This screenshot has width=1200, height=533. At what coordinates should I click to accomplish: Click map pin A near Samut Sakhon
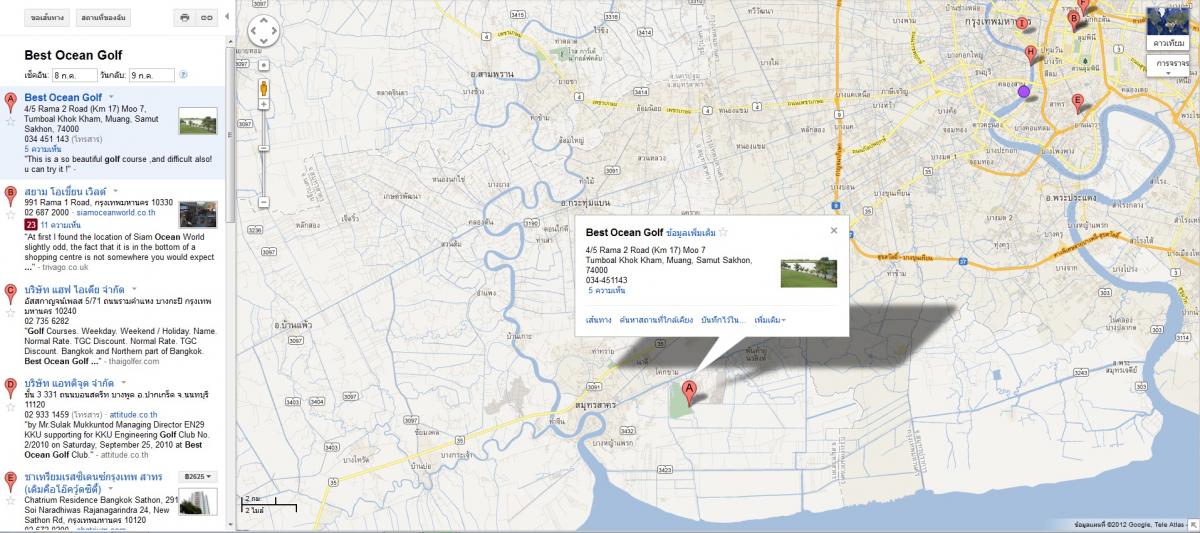click(688, 391)
